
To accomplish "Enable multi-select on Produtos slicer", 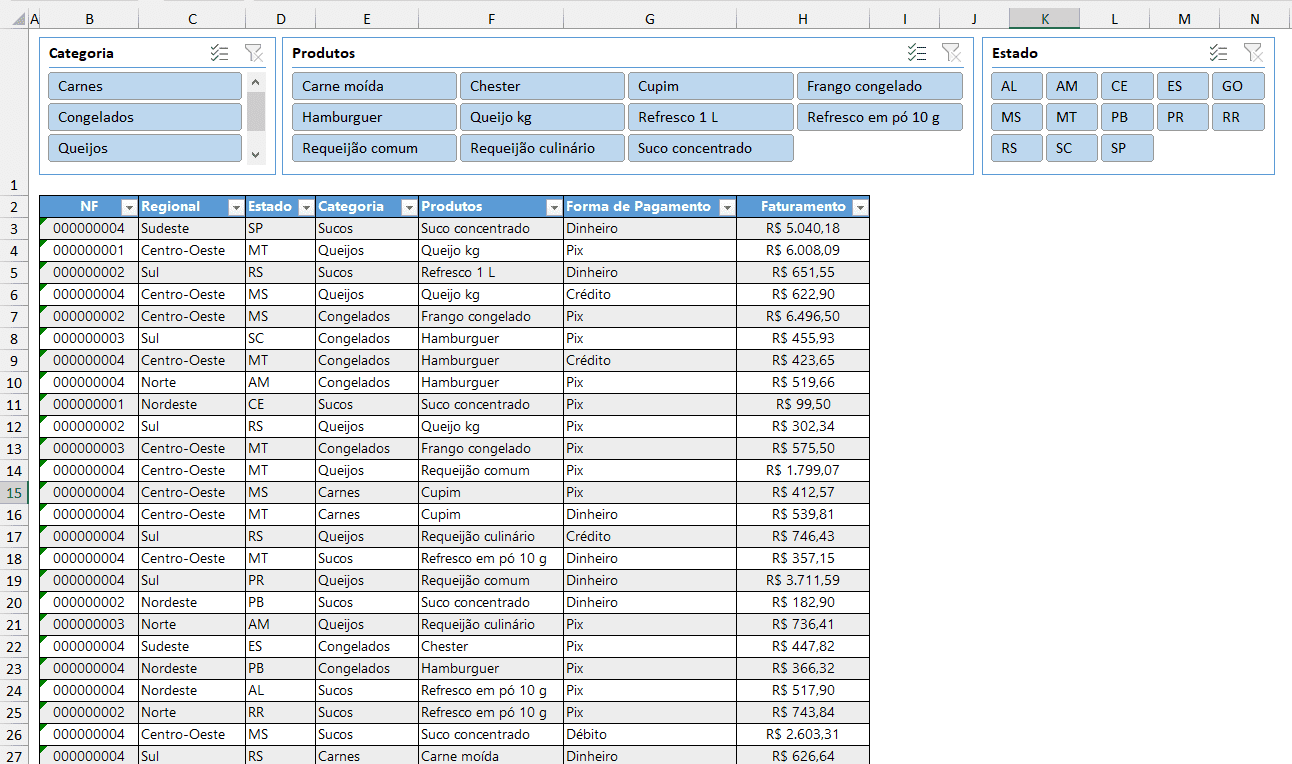I will (x=915, y=53).
